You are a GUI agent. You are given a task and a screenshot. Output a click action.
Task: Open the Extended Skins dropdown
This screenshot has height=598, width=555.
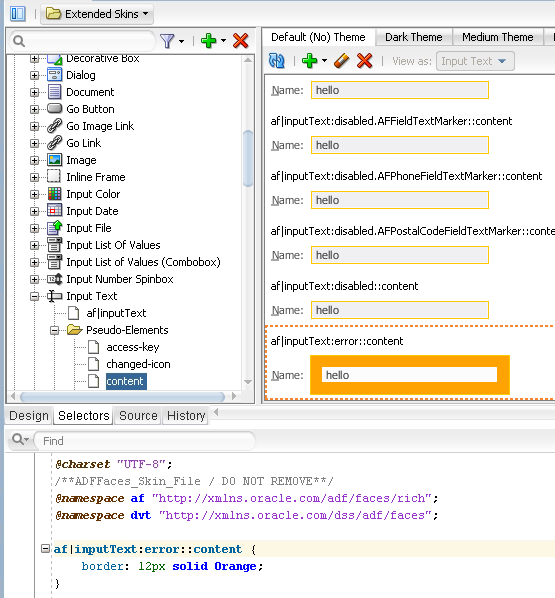click(x=97, y=14)
